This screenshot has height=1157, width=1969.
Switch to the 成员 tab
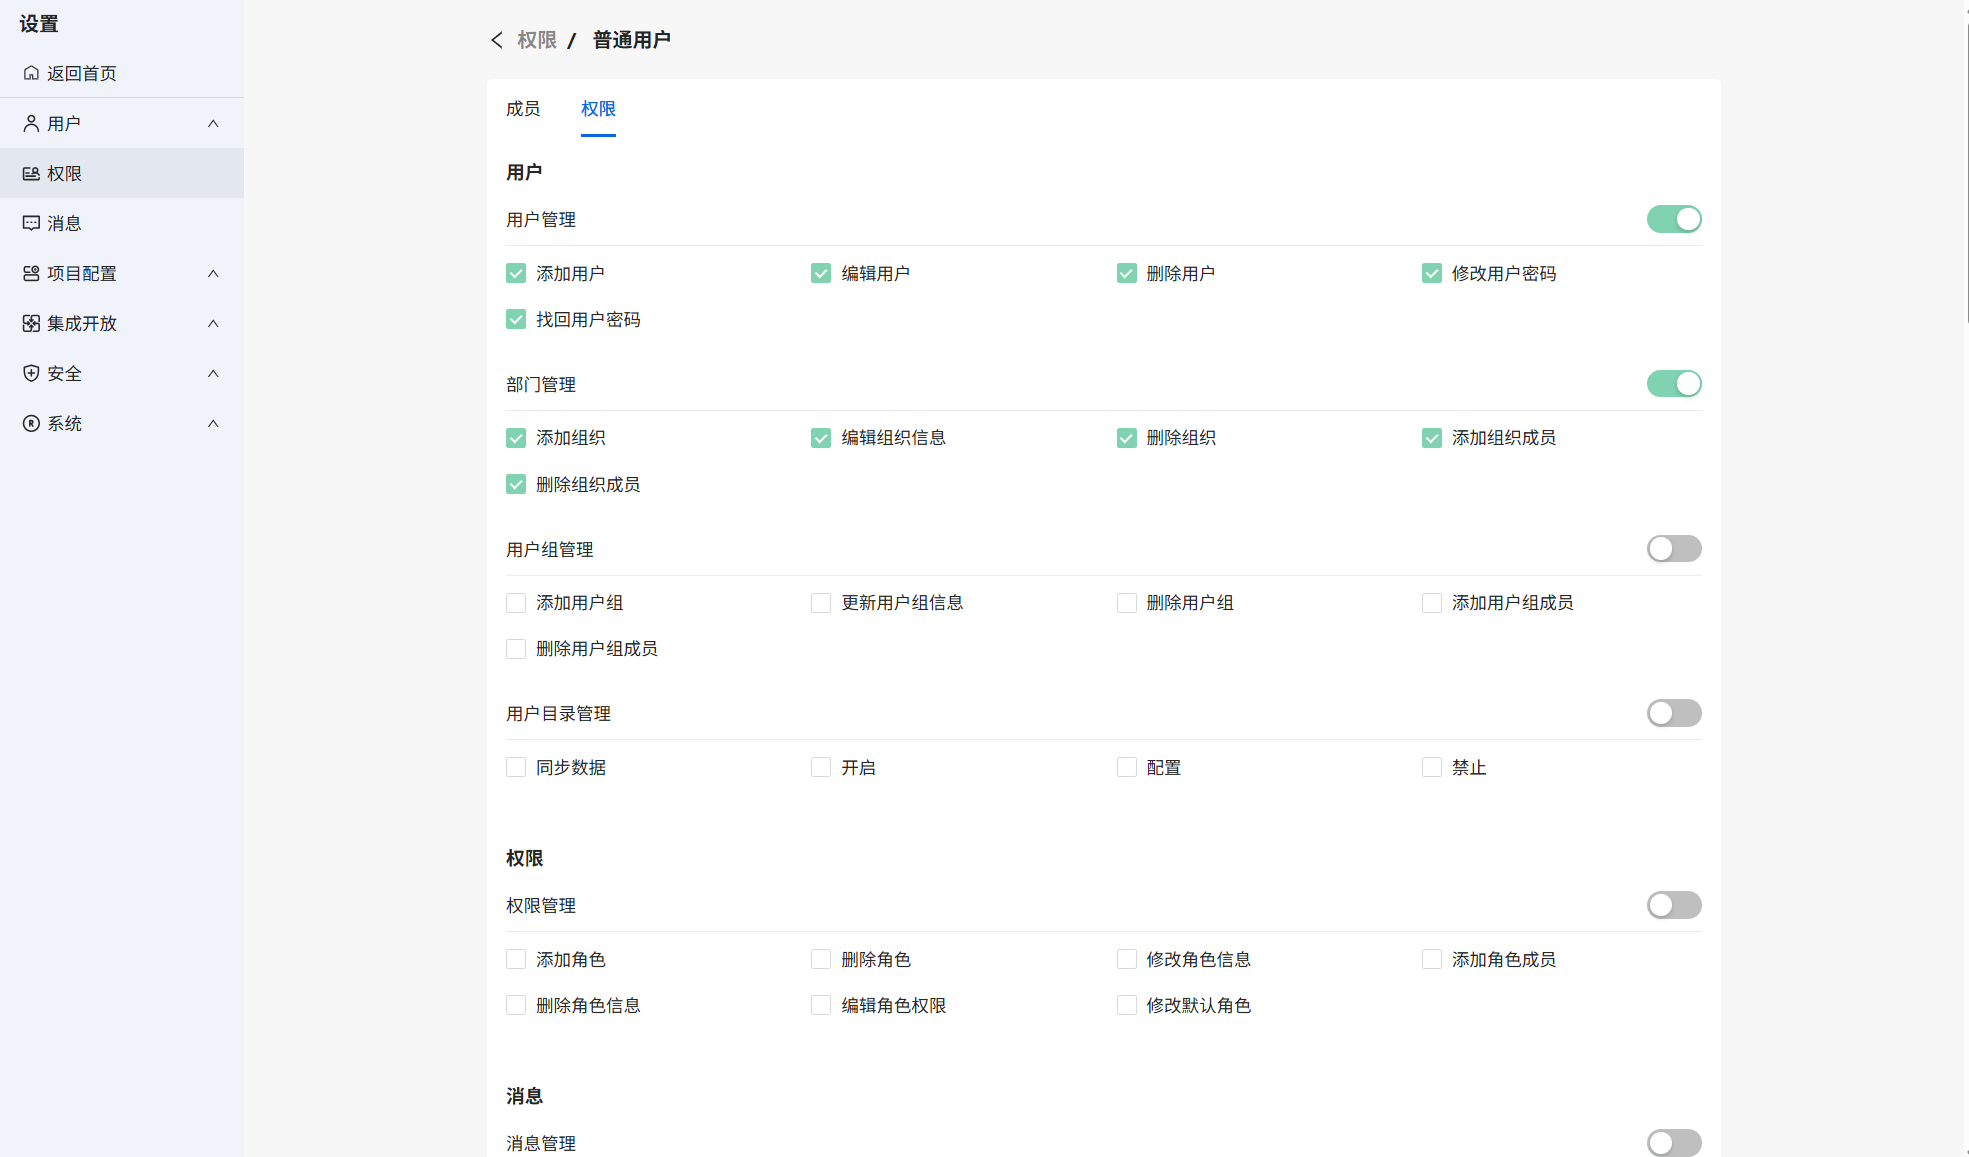(523, 109)
